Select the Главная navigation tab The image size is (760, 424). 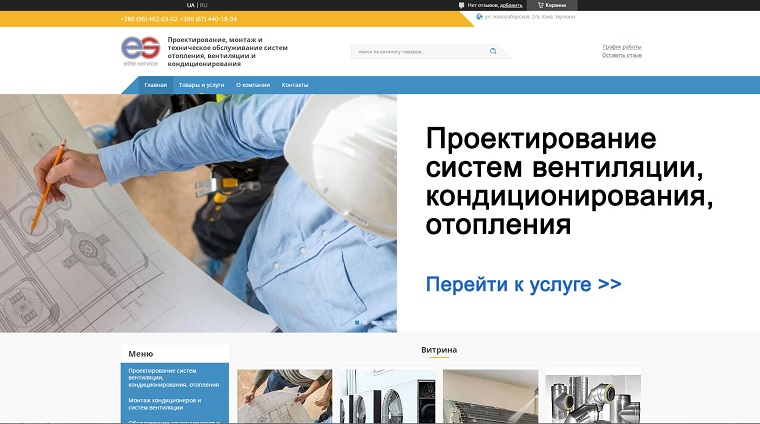(x=156, y=85)
